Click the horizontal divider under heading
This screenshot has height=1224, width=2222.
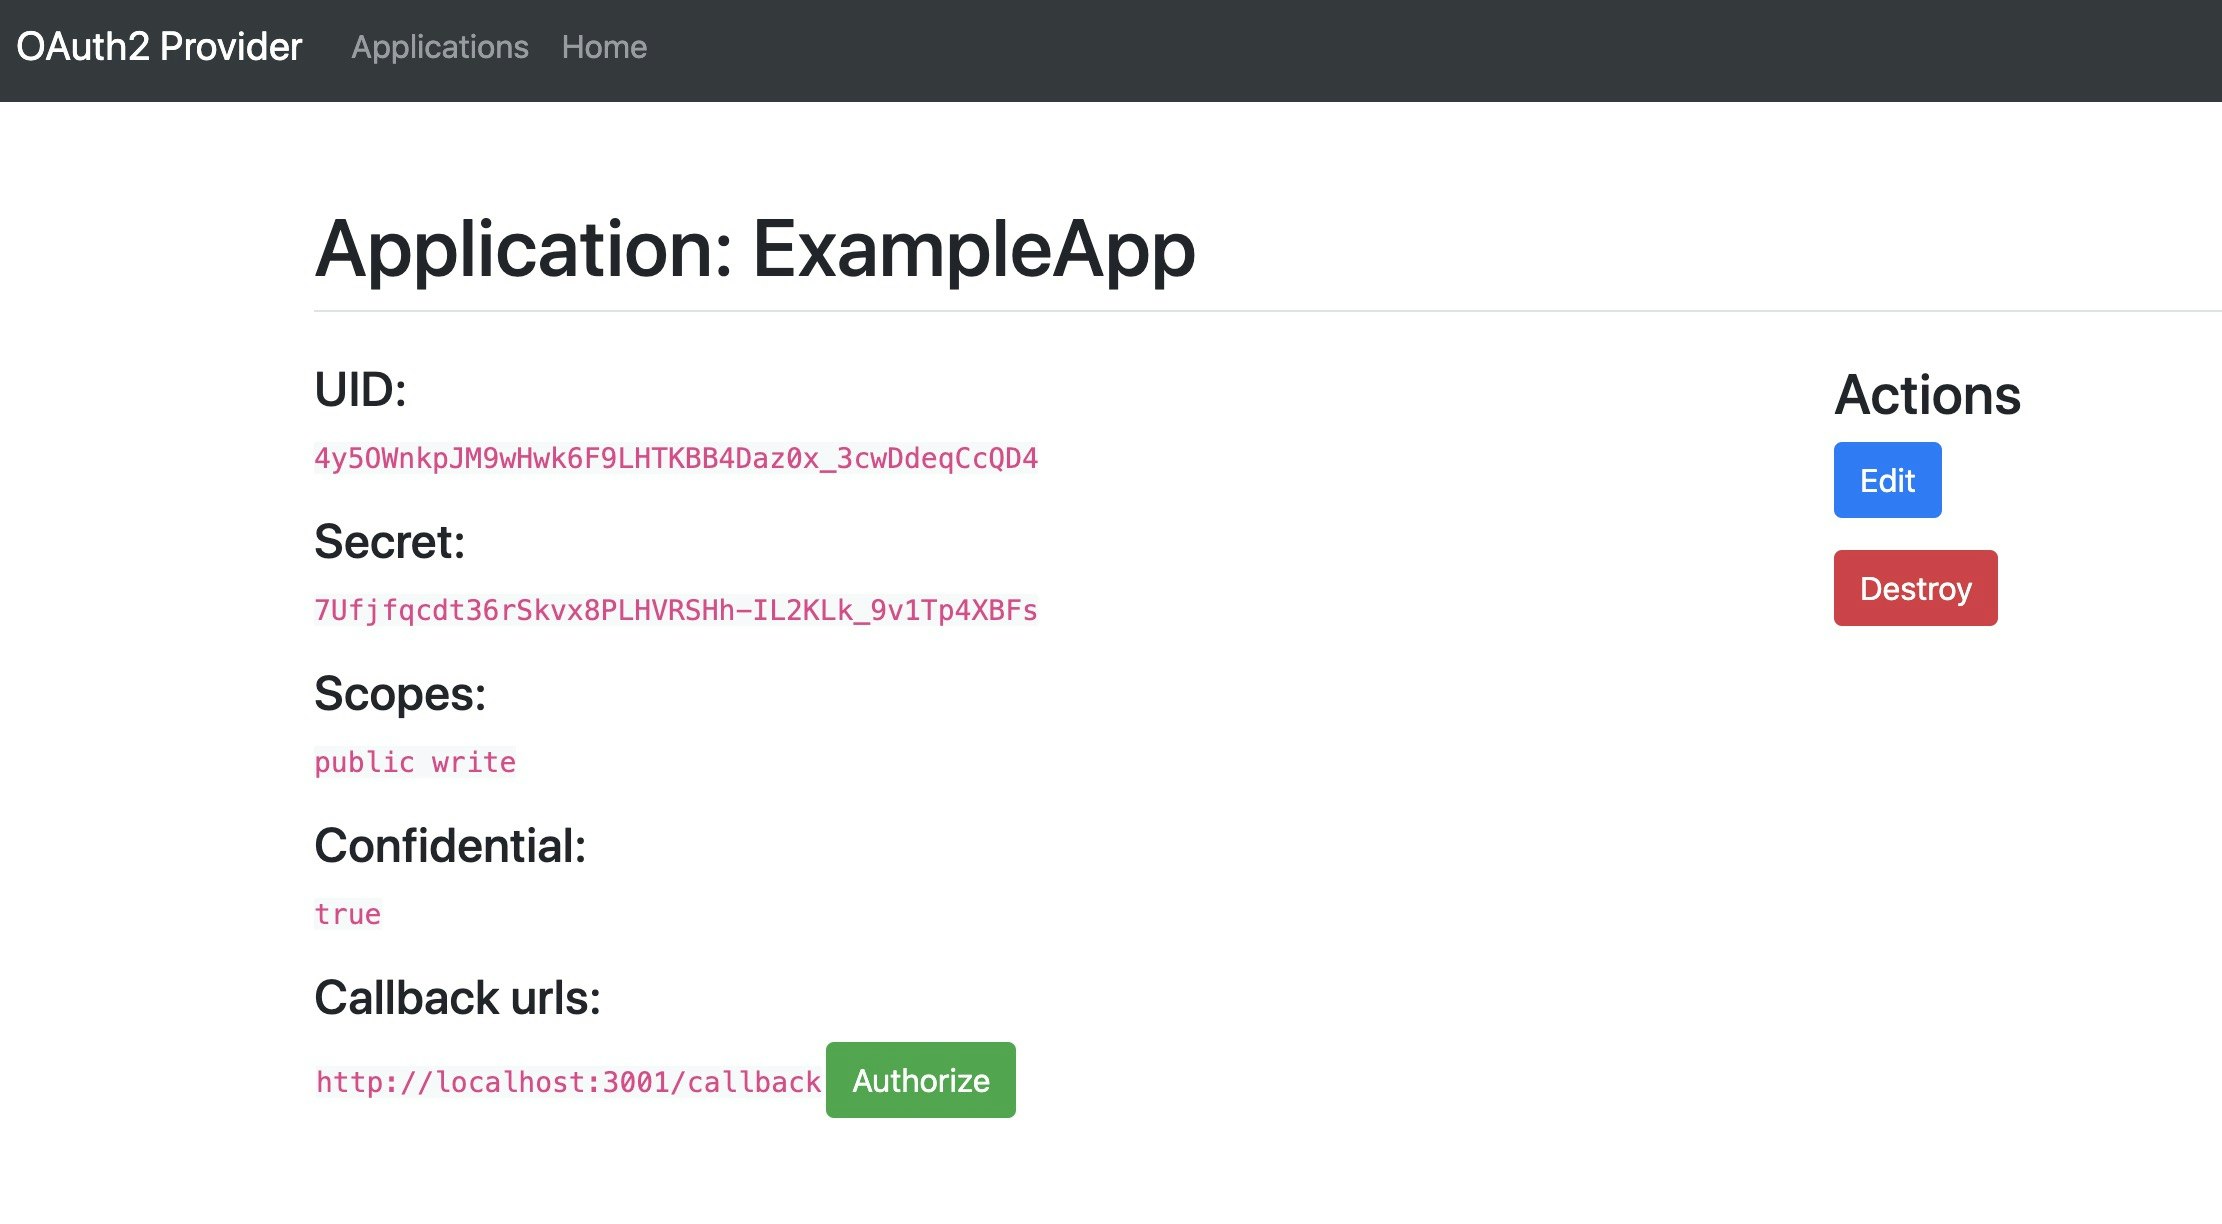click(x=1200, y=311)
